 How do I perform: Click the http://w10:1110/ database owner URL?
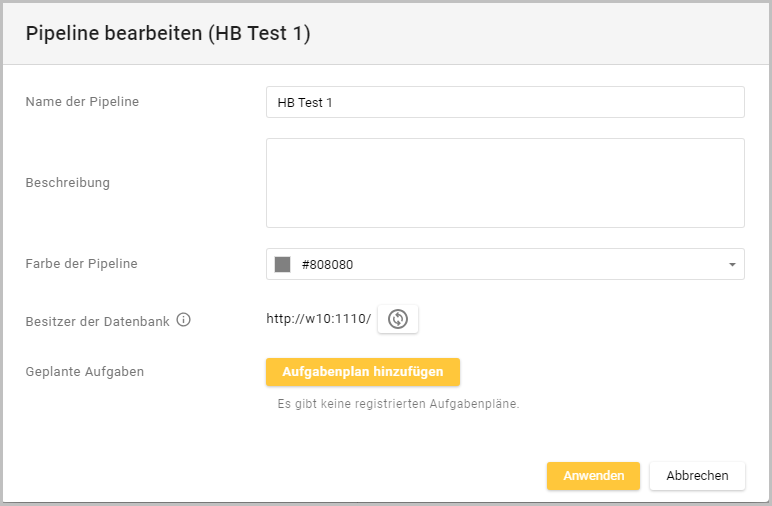(318, 319)
